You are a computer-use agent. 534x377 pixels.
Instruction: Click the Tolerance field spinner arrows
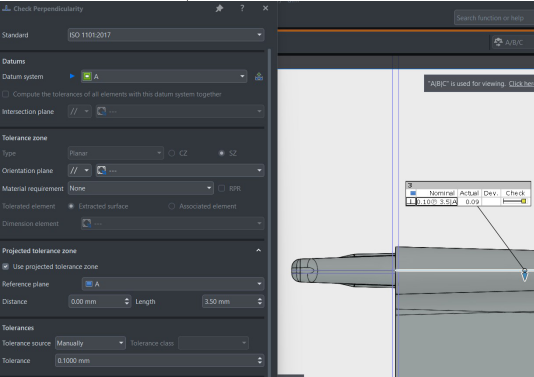pos(260,360)
